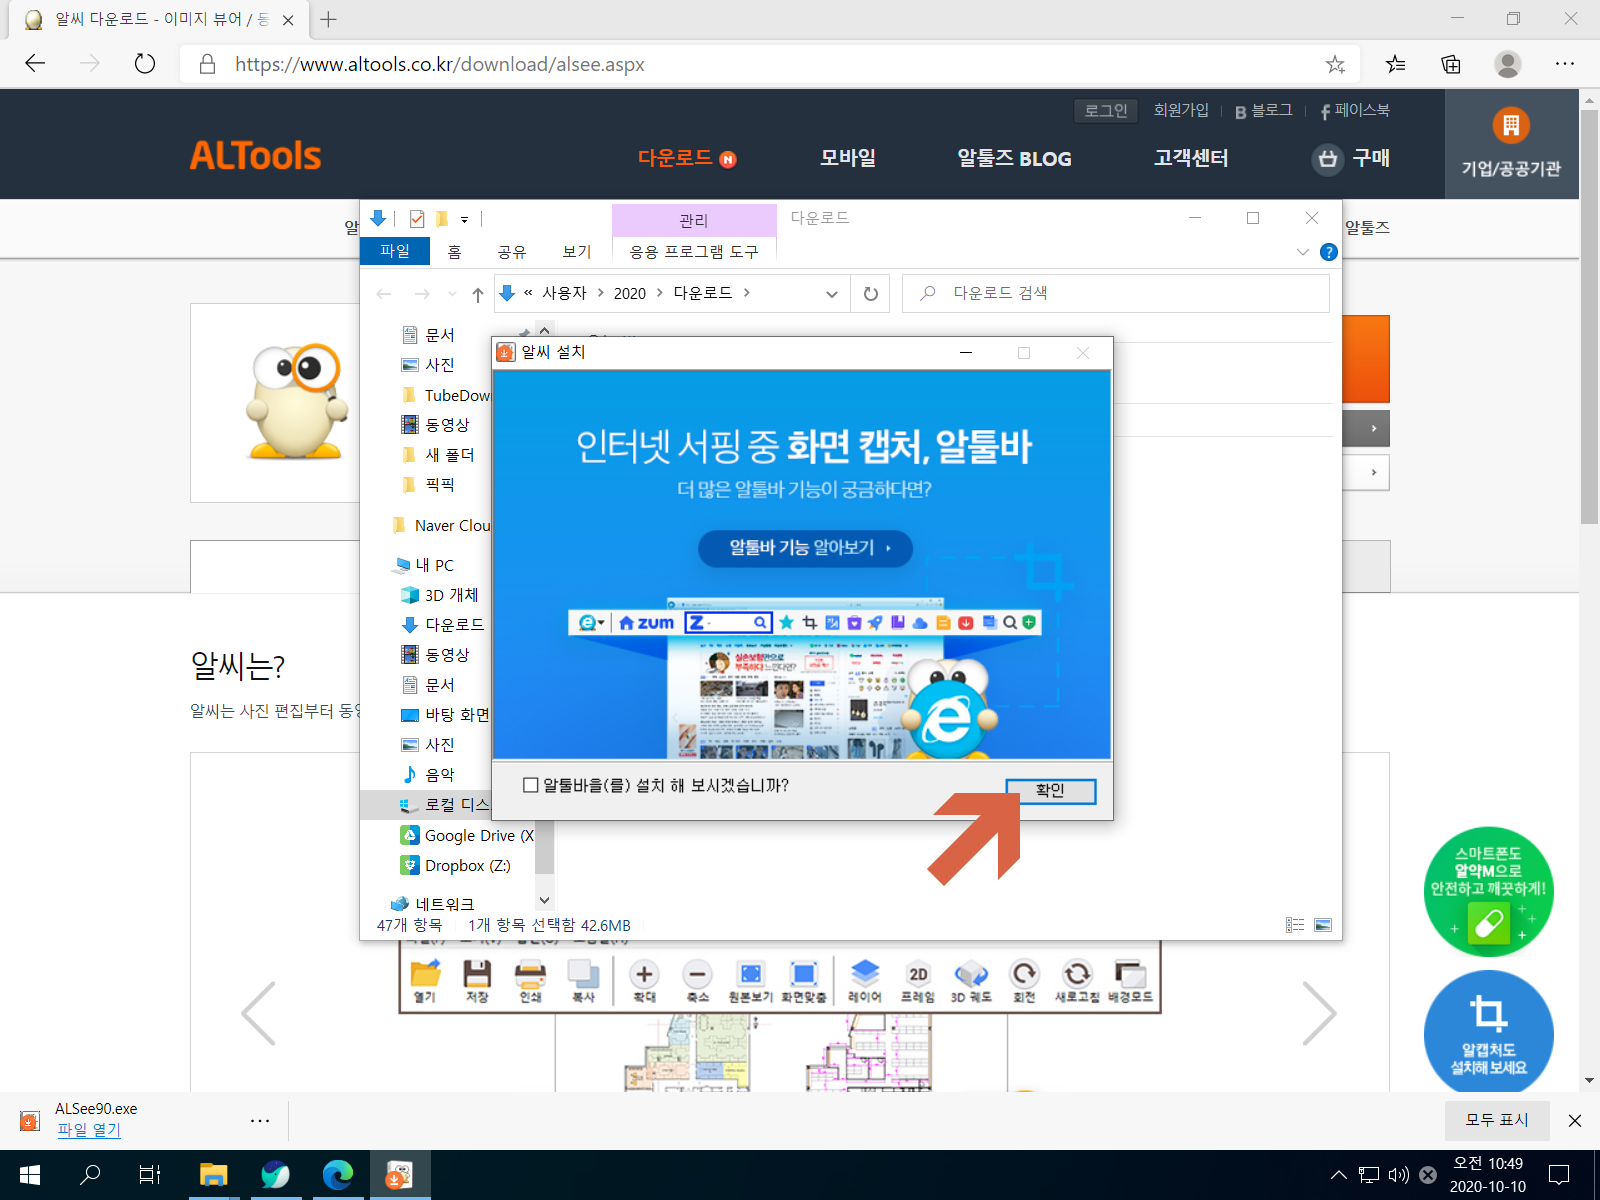Click 모두 표시 downloads button
1600x1200 pixels.
point(1497,1120)
